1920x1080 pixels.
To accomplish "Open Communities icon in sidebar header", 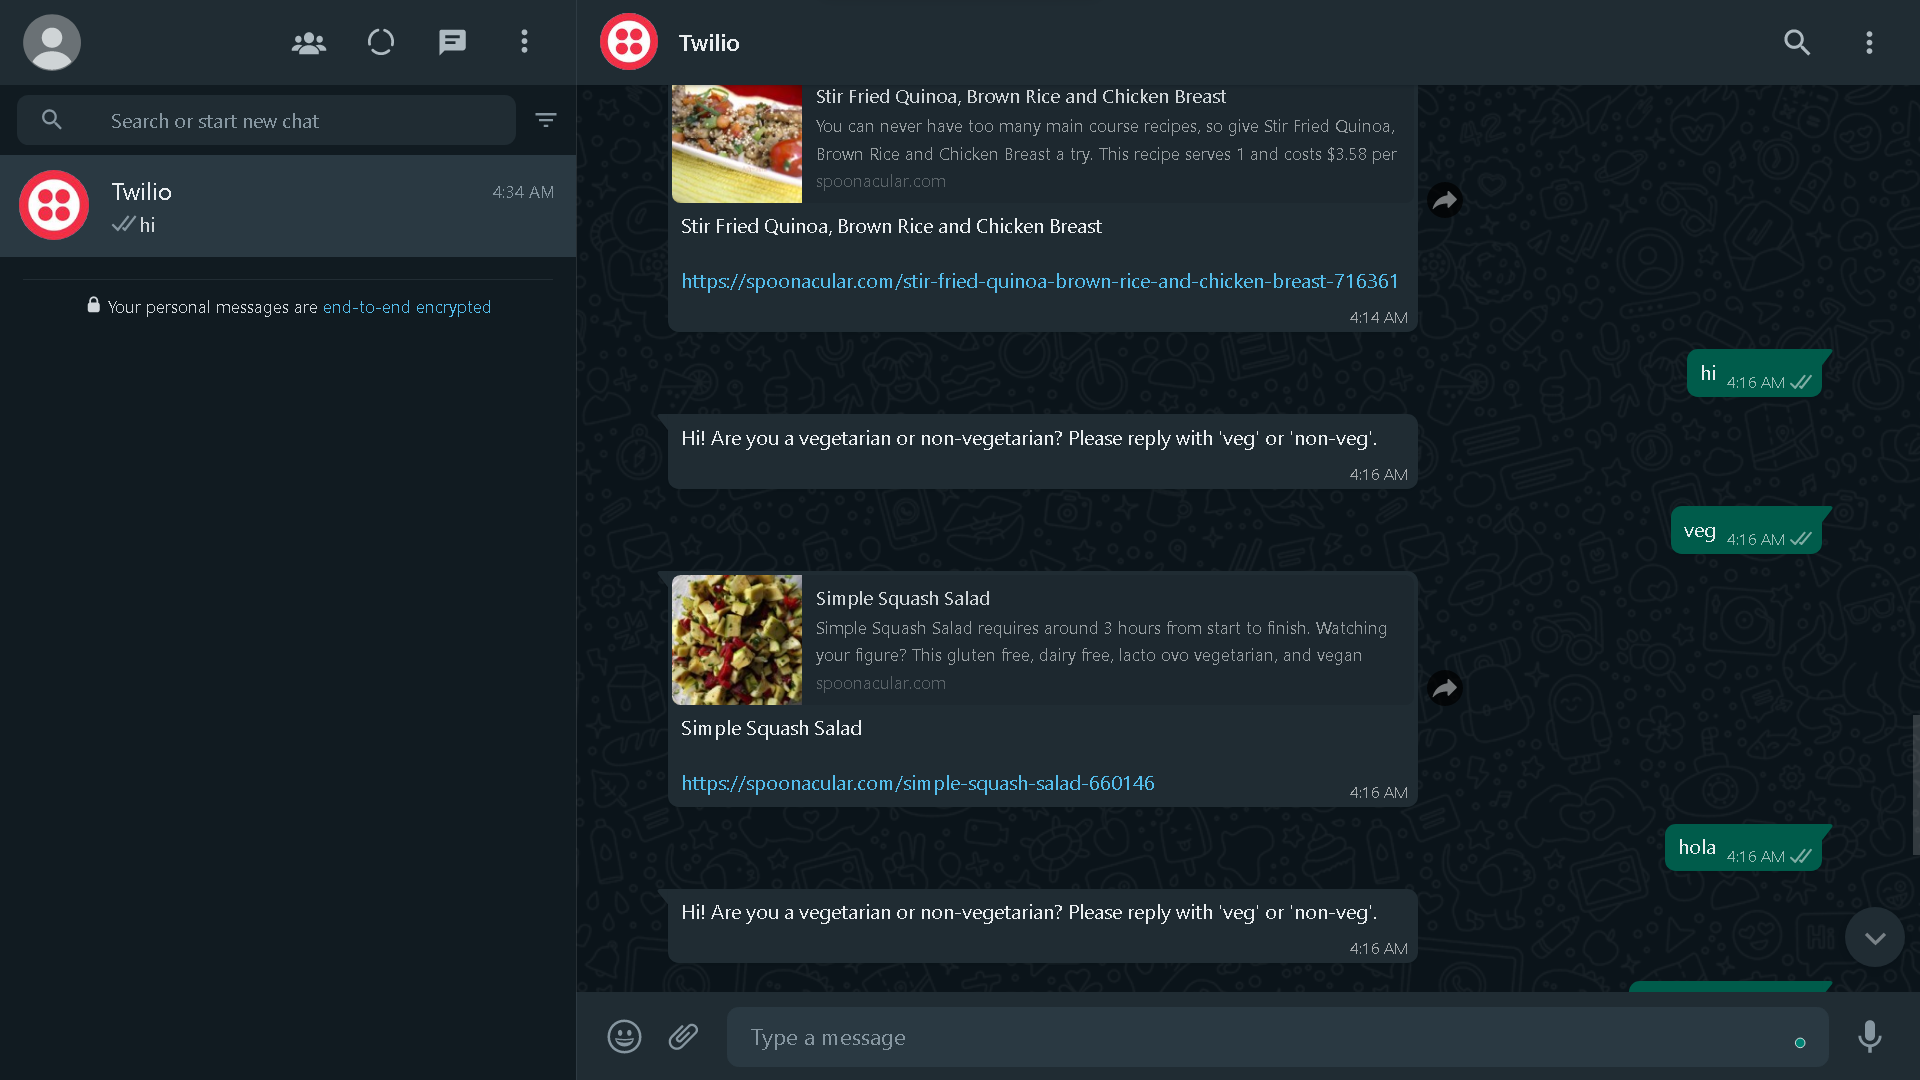I will 308,42.
